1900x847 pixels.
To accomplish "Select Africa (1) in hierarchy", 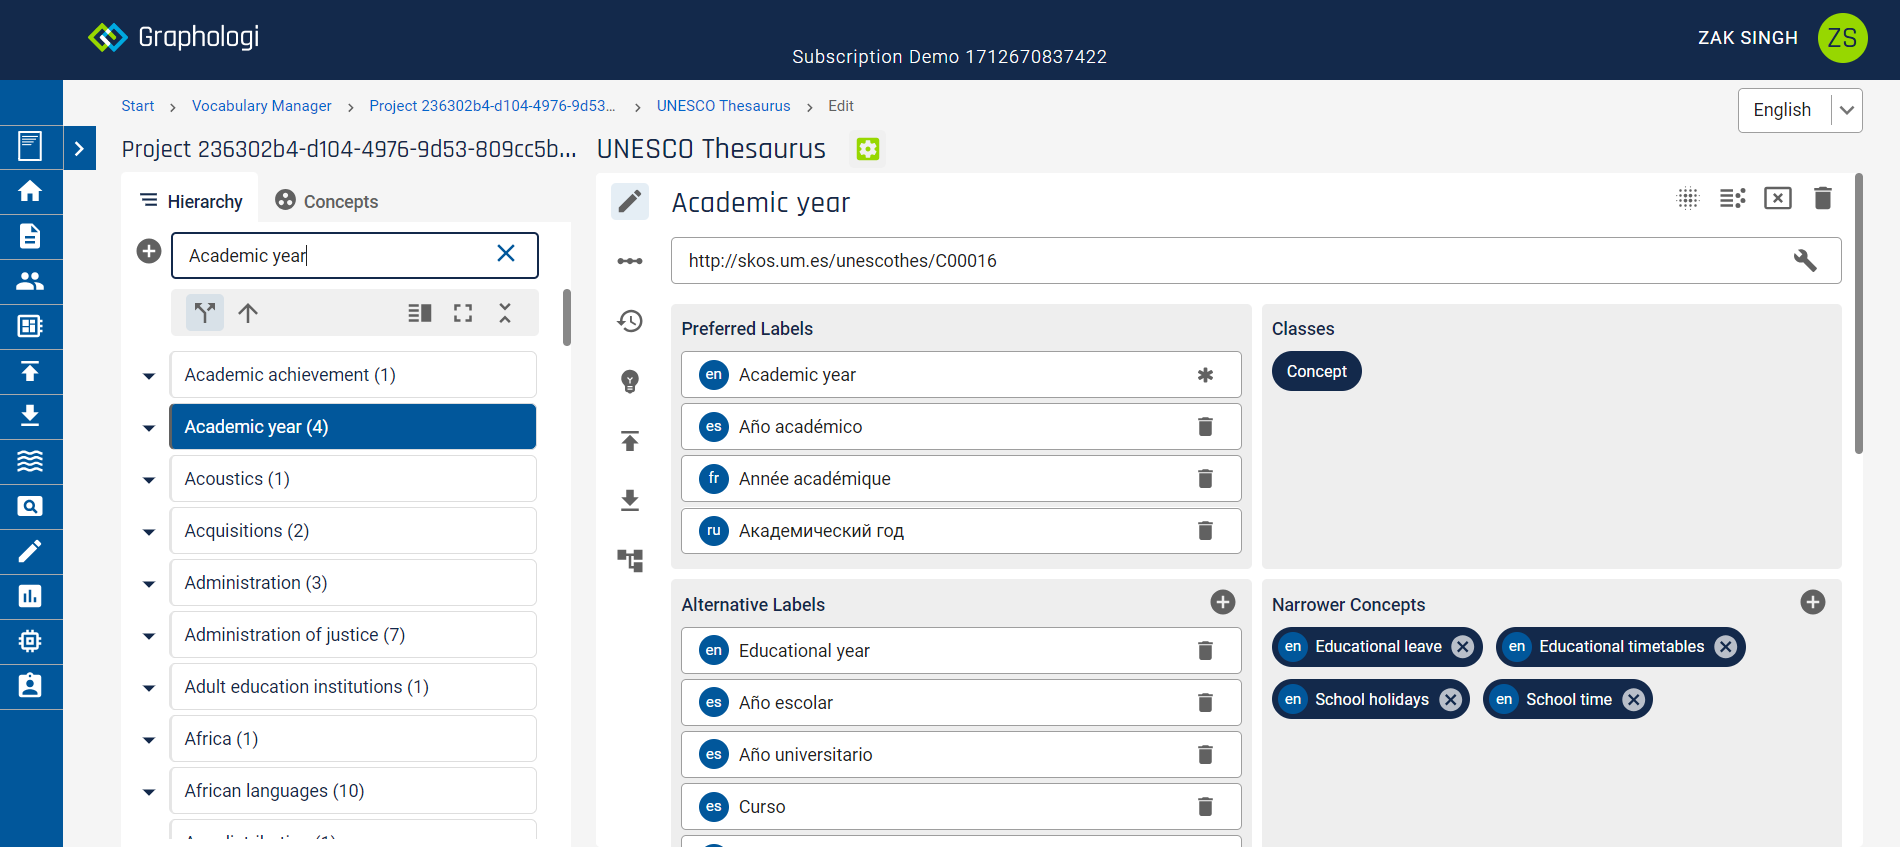I will 353,739.
